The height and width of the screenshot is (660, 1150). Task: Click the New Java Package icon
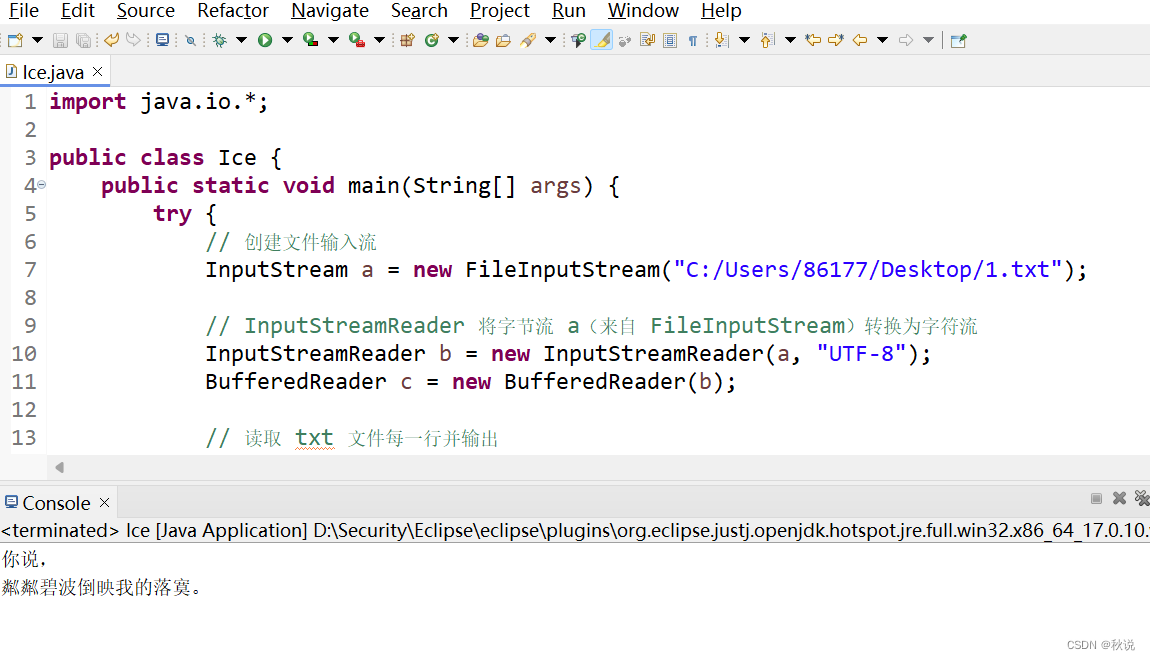408,40
